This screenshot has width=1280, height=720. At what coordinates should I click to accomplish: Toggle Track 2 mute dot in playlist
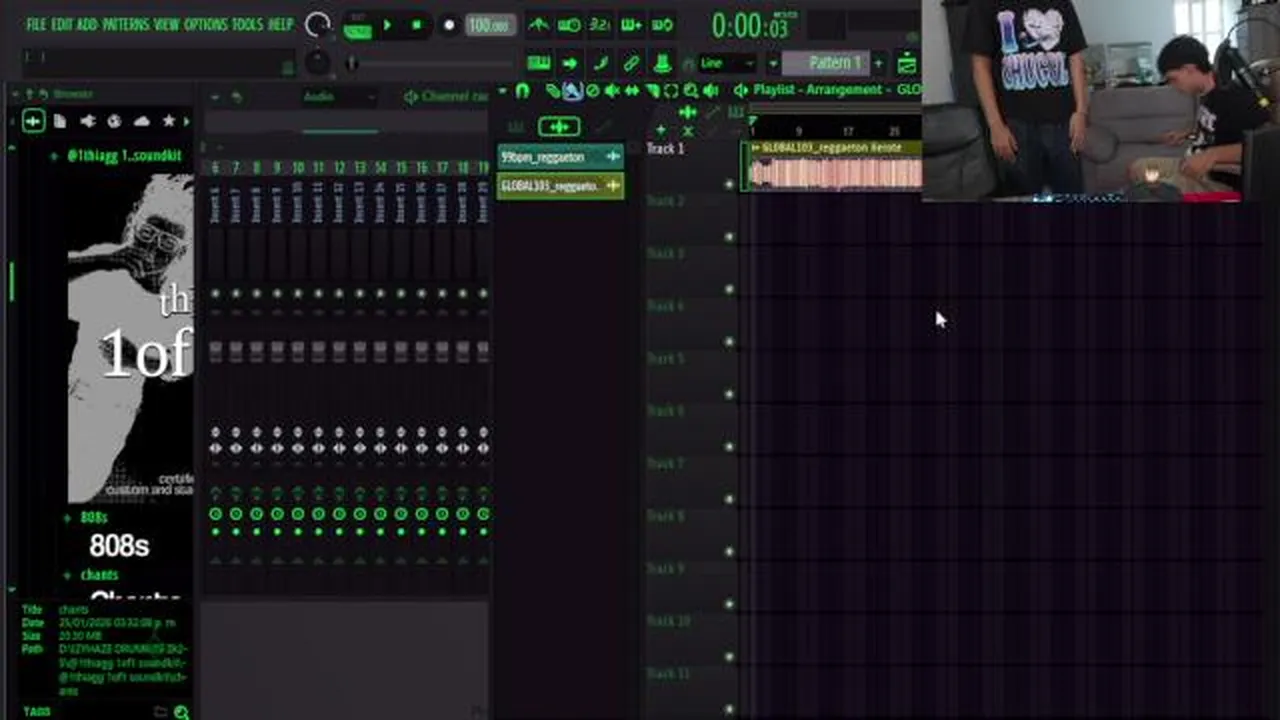(729, 237)
